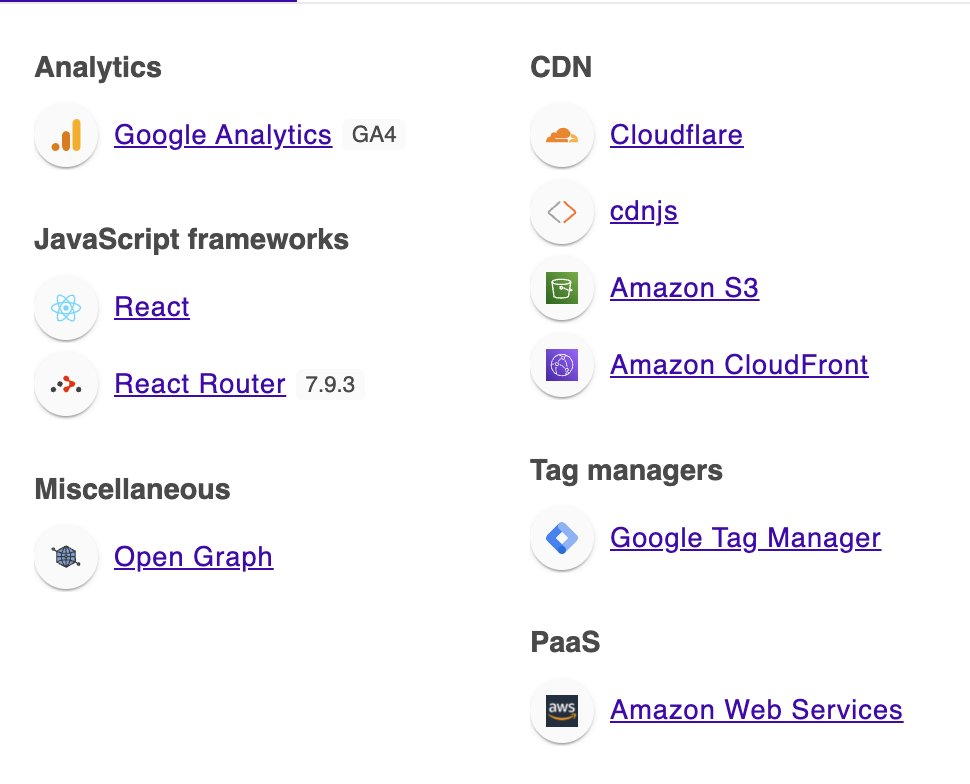
Task: Visit the Cloudflare link
Action: pyautogui.click(x=676, y=135)
